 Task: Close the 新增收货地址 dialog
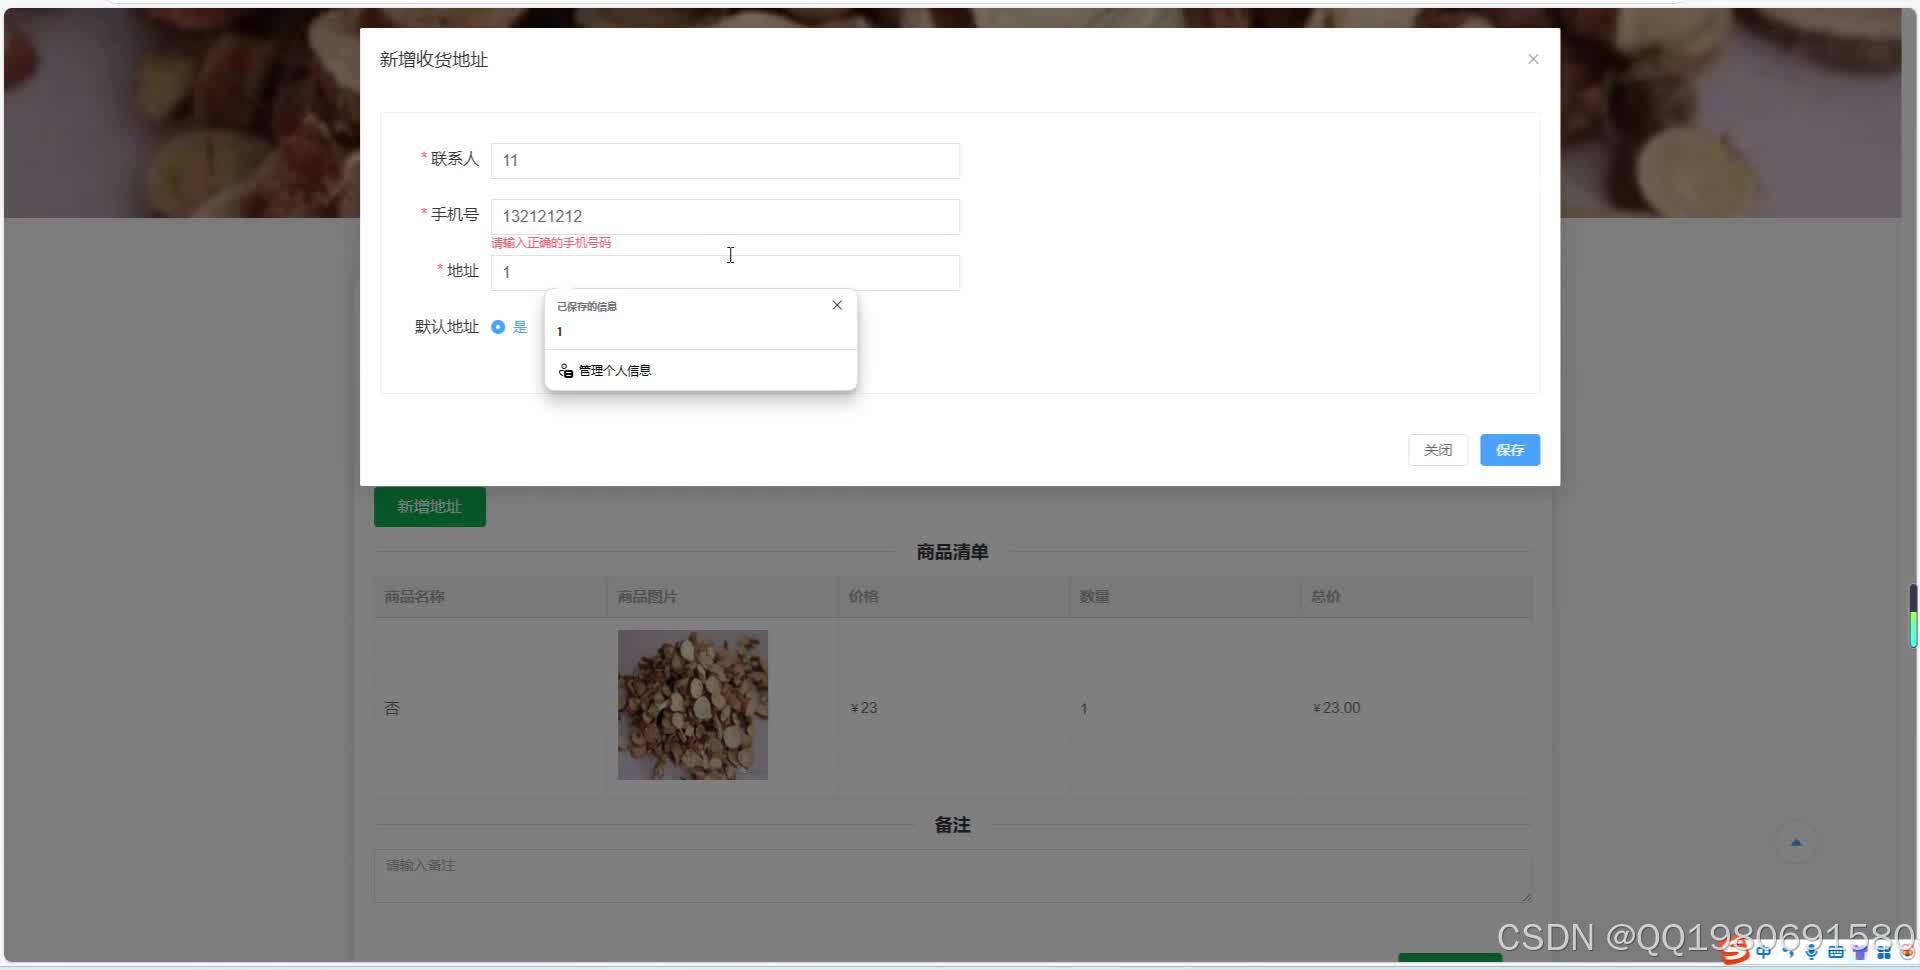(1532, 59)
